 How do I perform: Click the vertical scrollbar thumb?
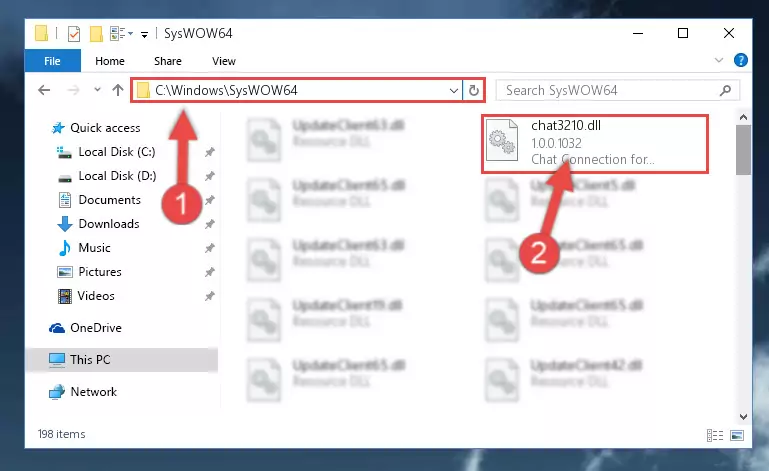click(x=743, y=150)
